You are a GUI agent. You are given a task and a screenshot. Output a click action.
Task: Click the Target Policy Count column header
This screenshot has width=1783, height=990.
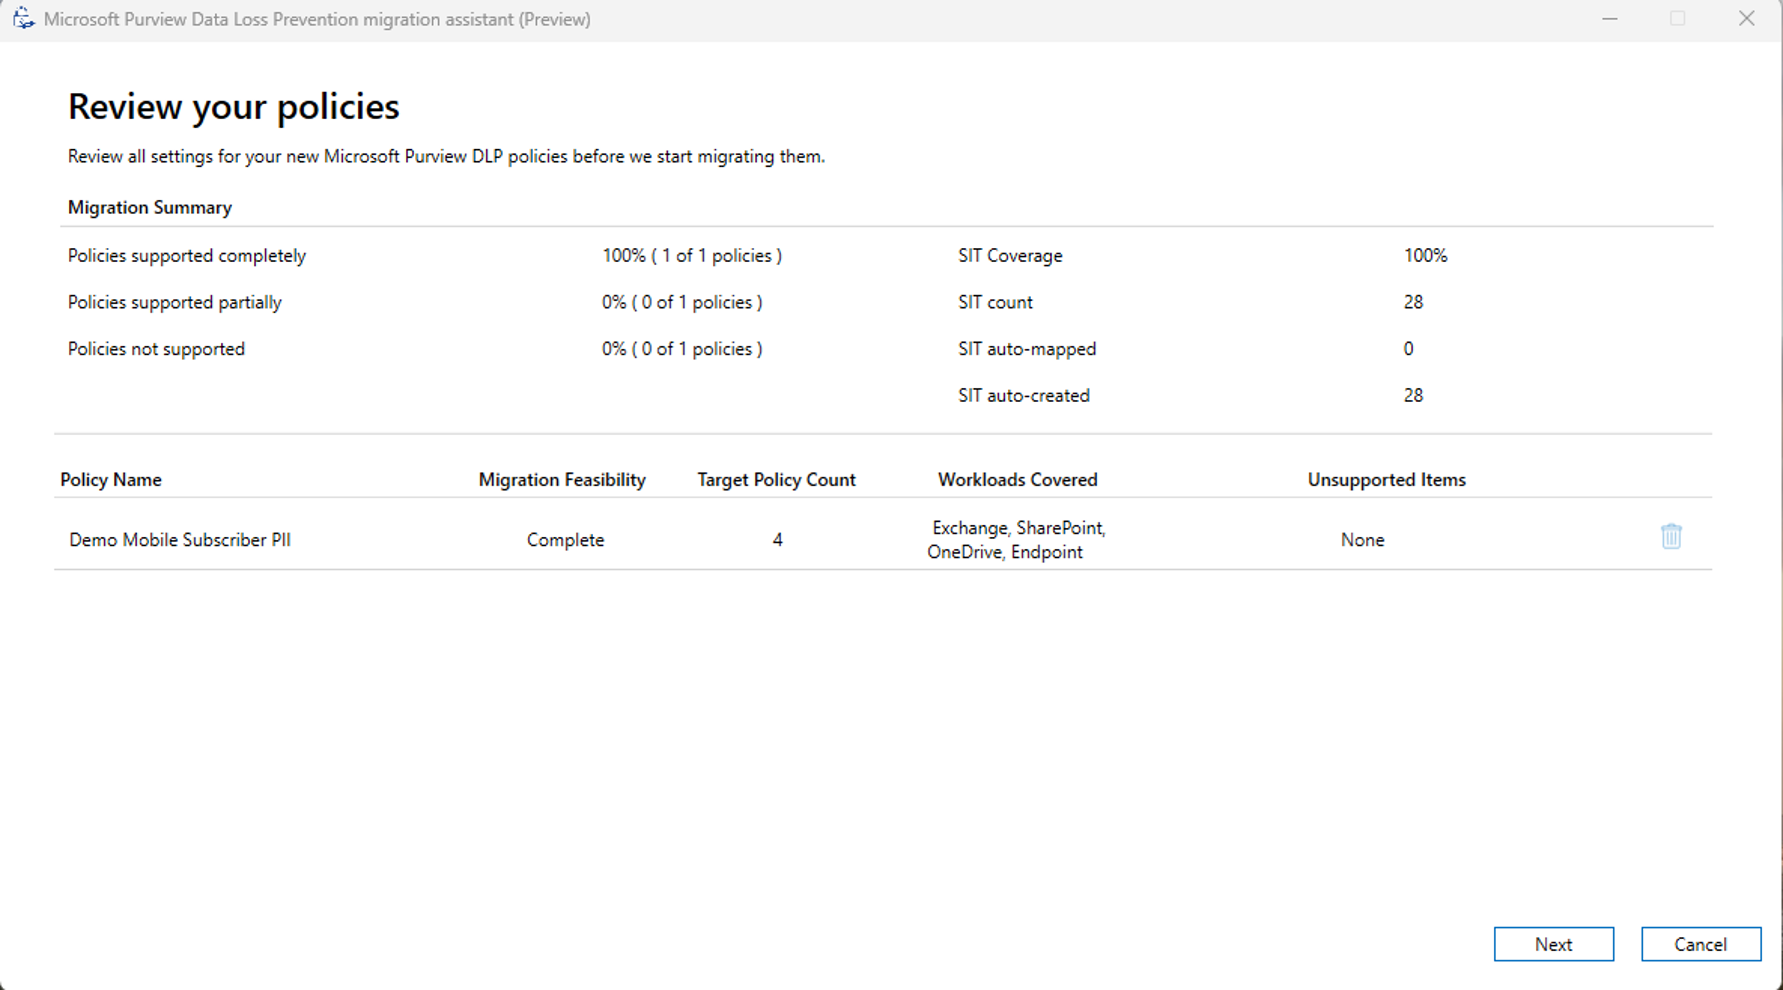coord(776,479)
